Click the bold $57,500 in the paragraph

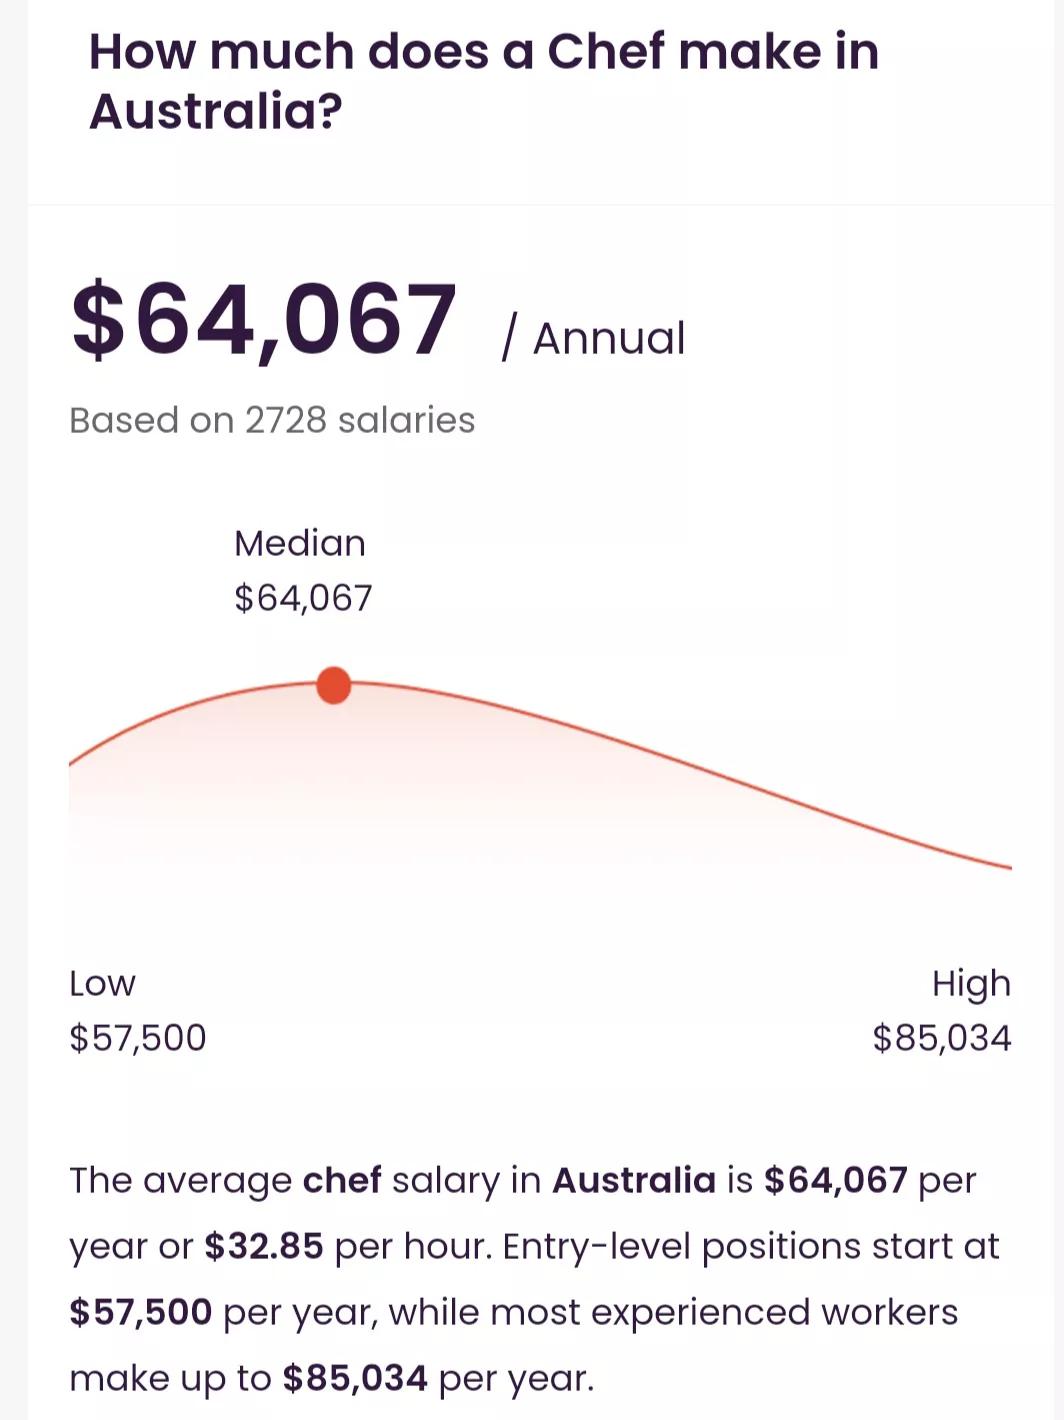(141, 1312)
